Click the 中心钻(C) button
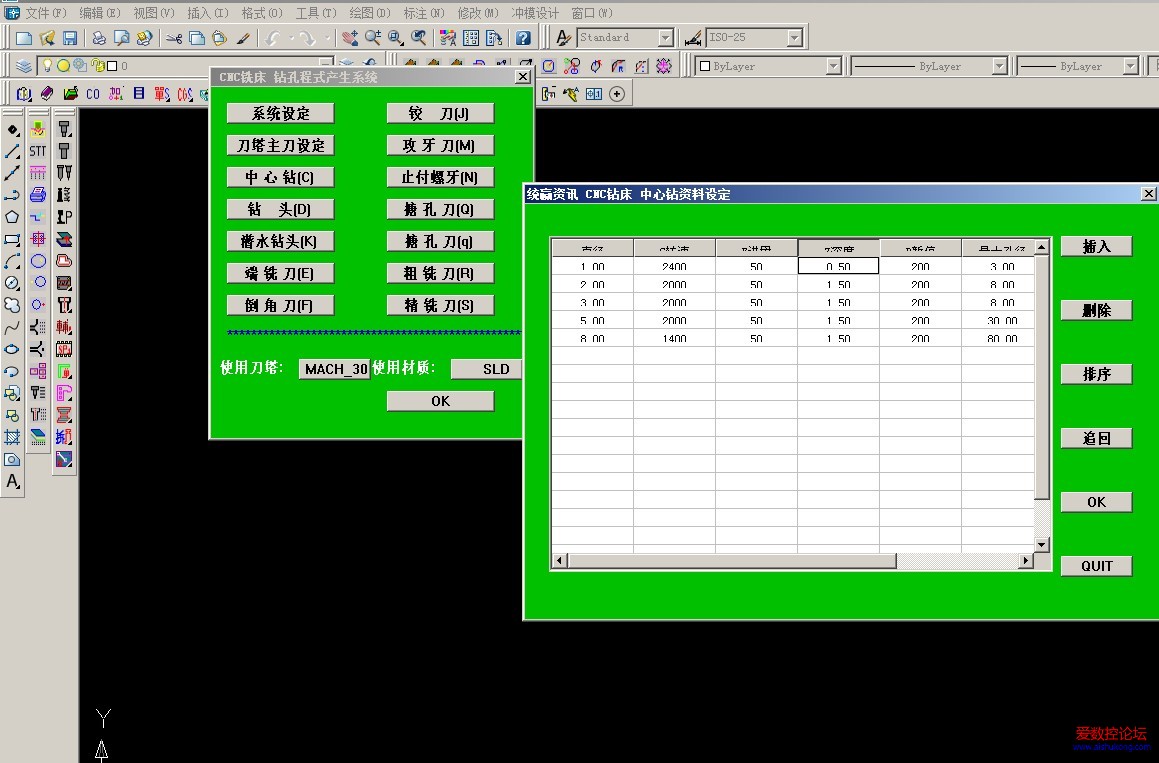 pos(281,177)
